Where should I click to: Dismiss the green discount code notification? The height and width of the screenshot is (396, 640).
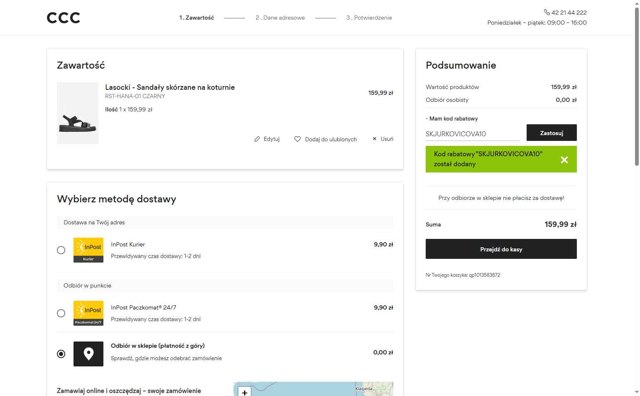click(x=564, y=160)
